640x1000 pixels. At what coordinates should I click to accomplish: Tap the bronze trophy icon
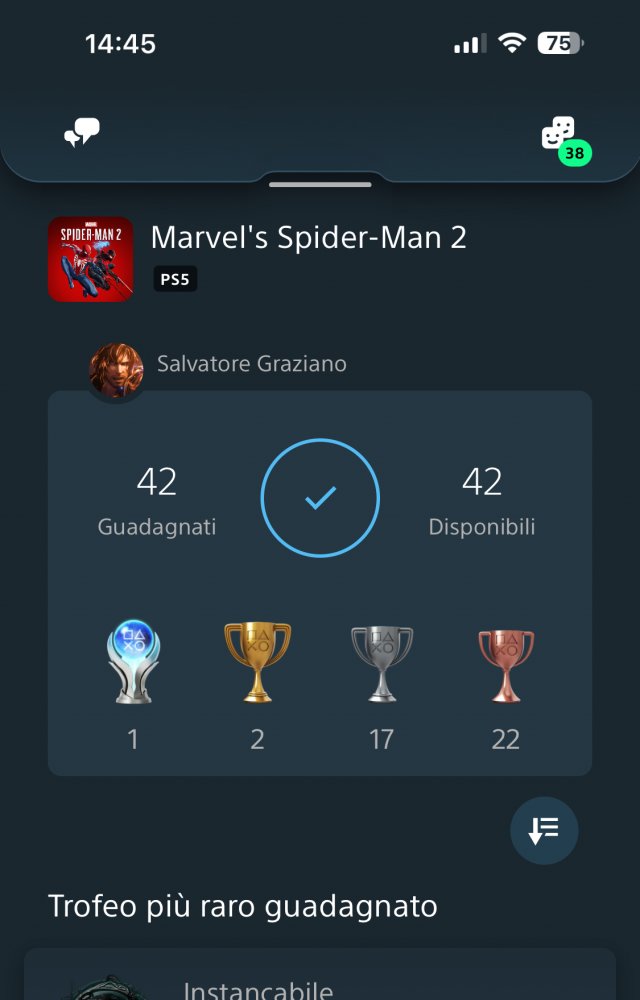click(x=506, y=660)
